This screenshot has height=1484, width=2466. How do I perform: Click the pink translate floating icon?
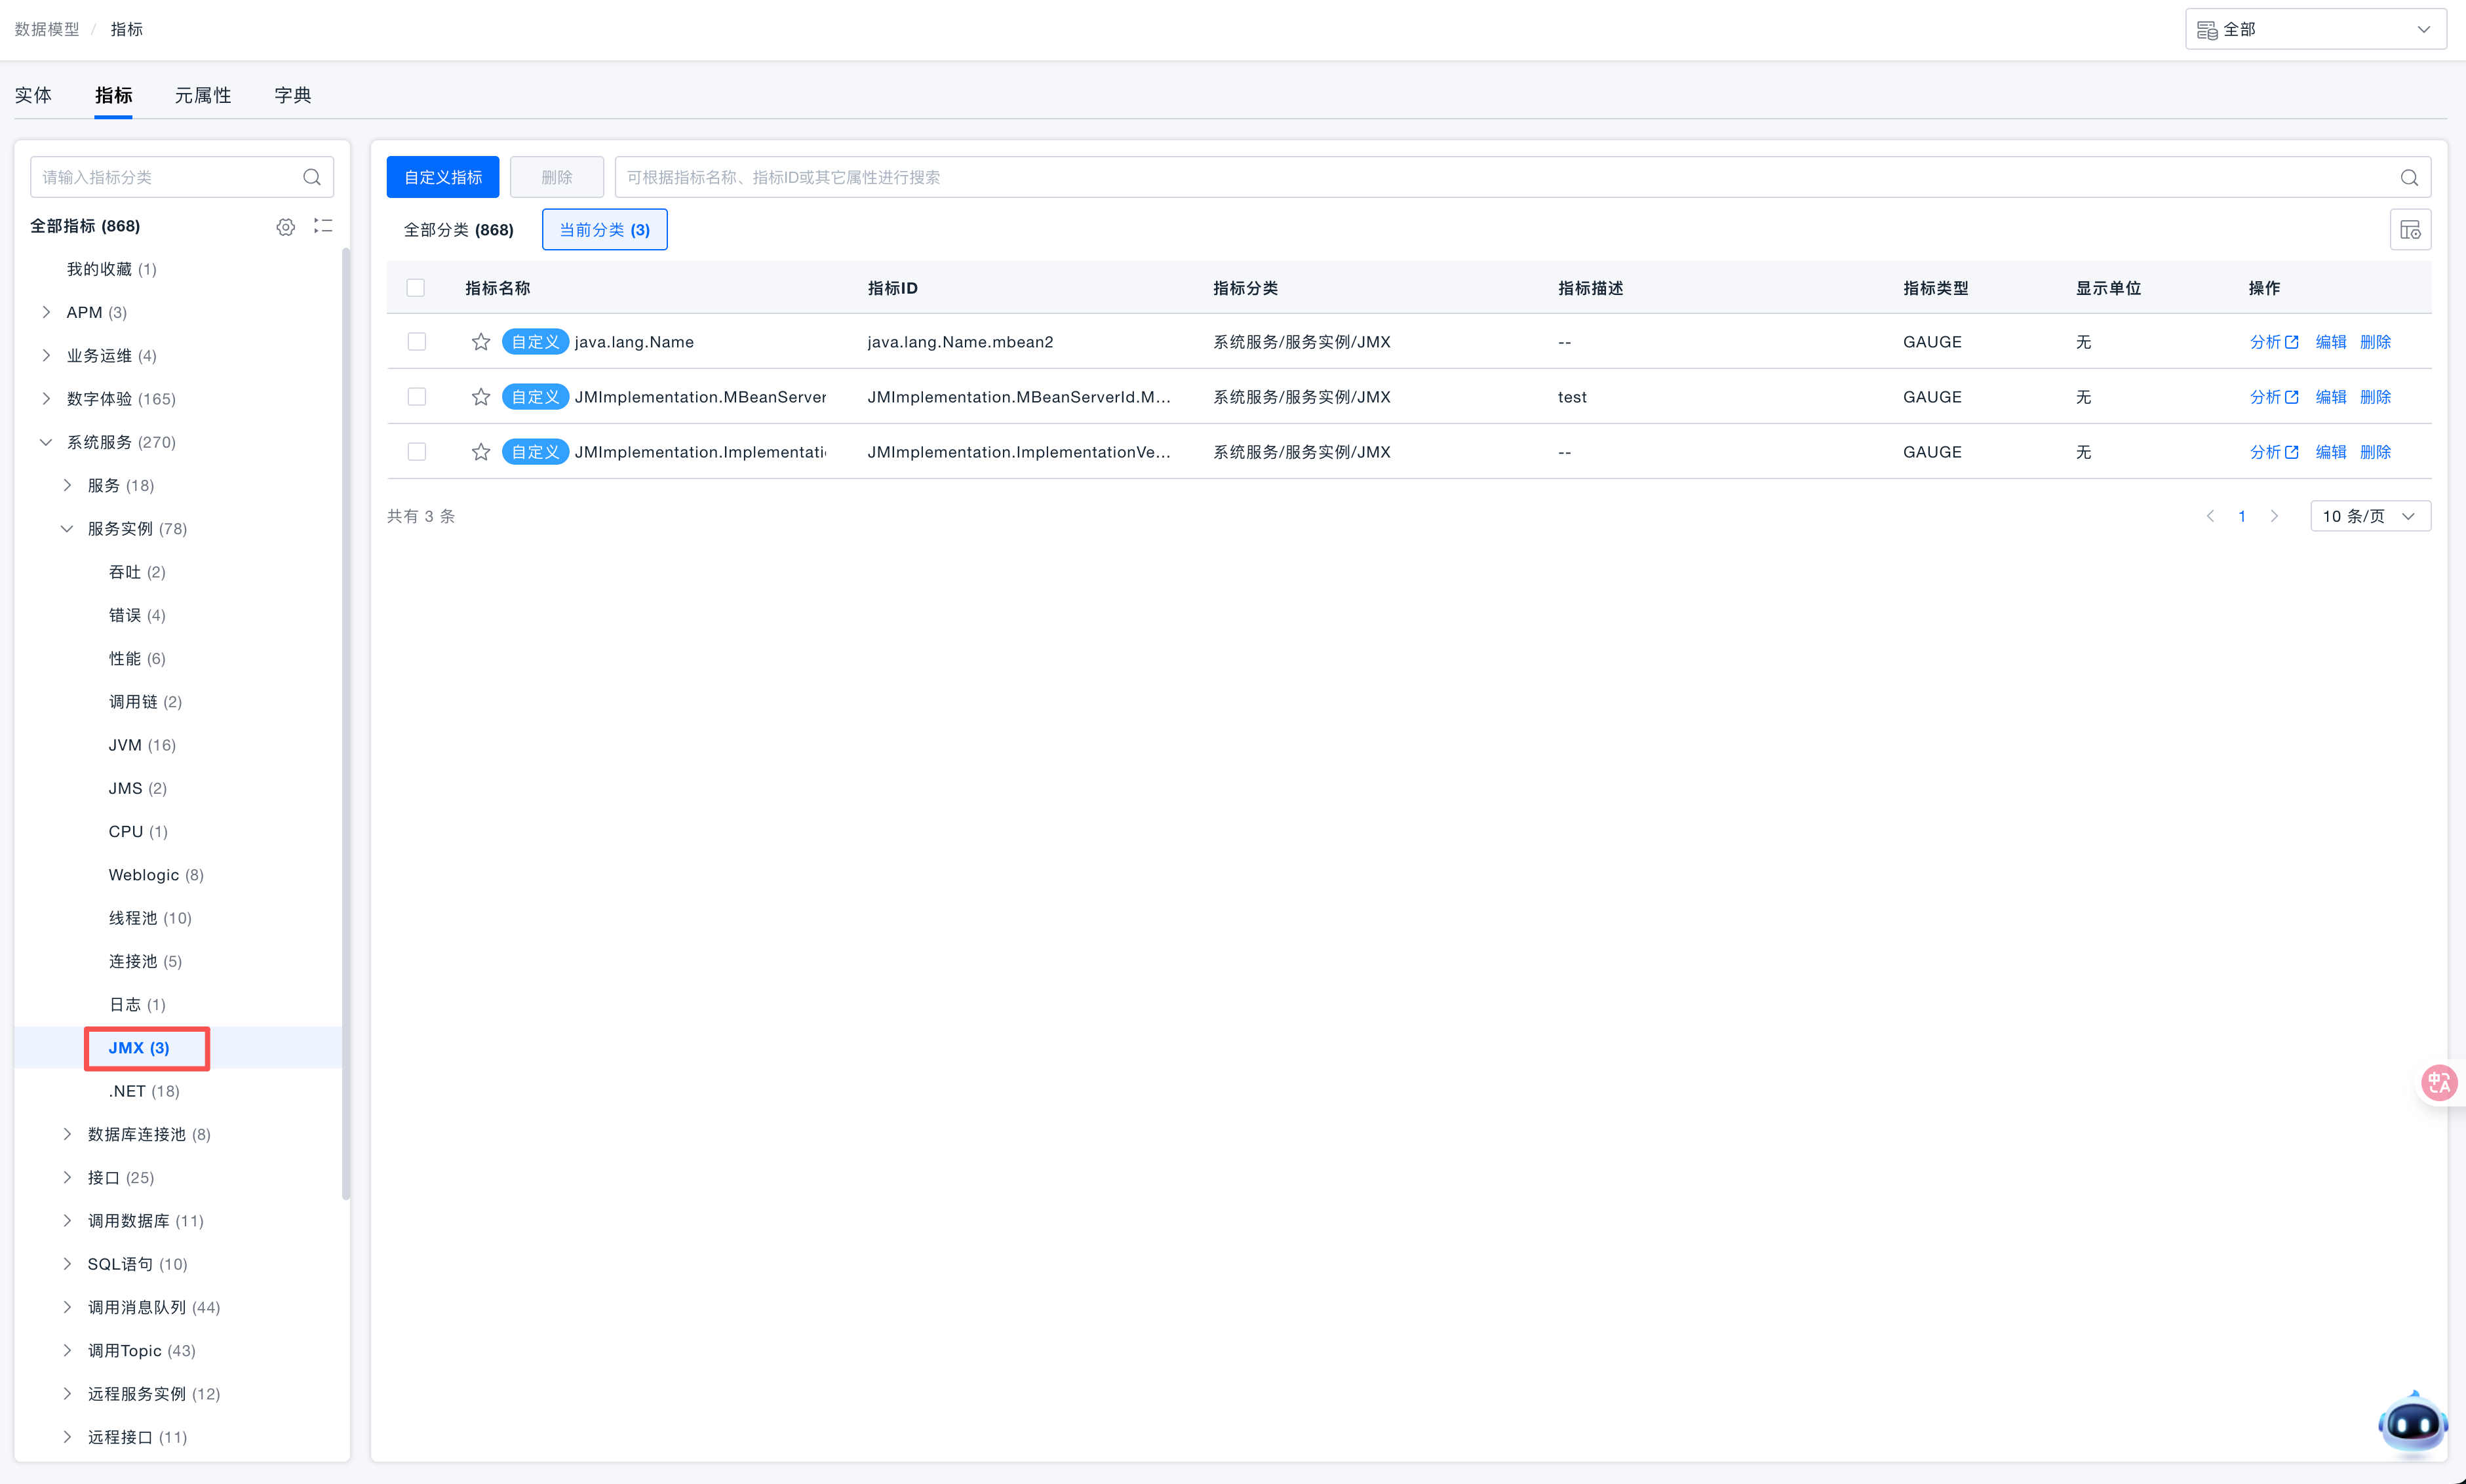(2438, 1083)
